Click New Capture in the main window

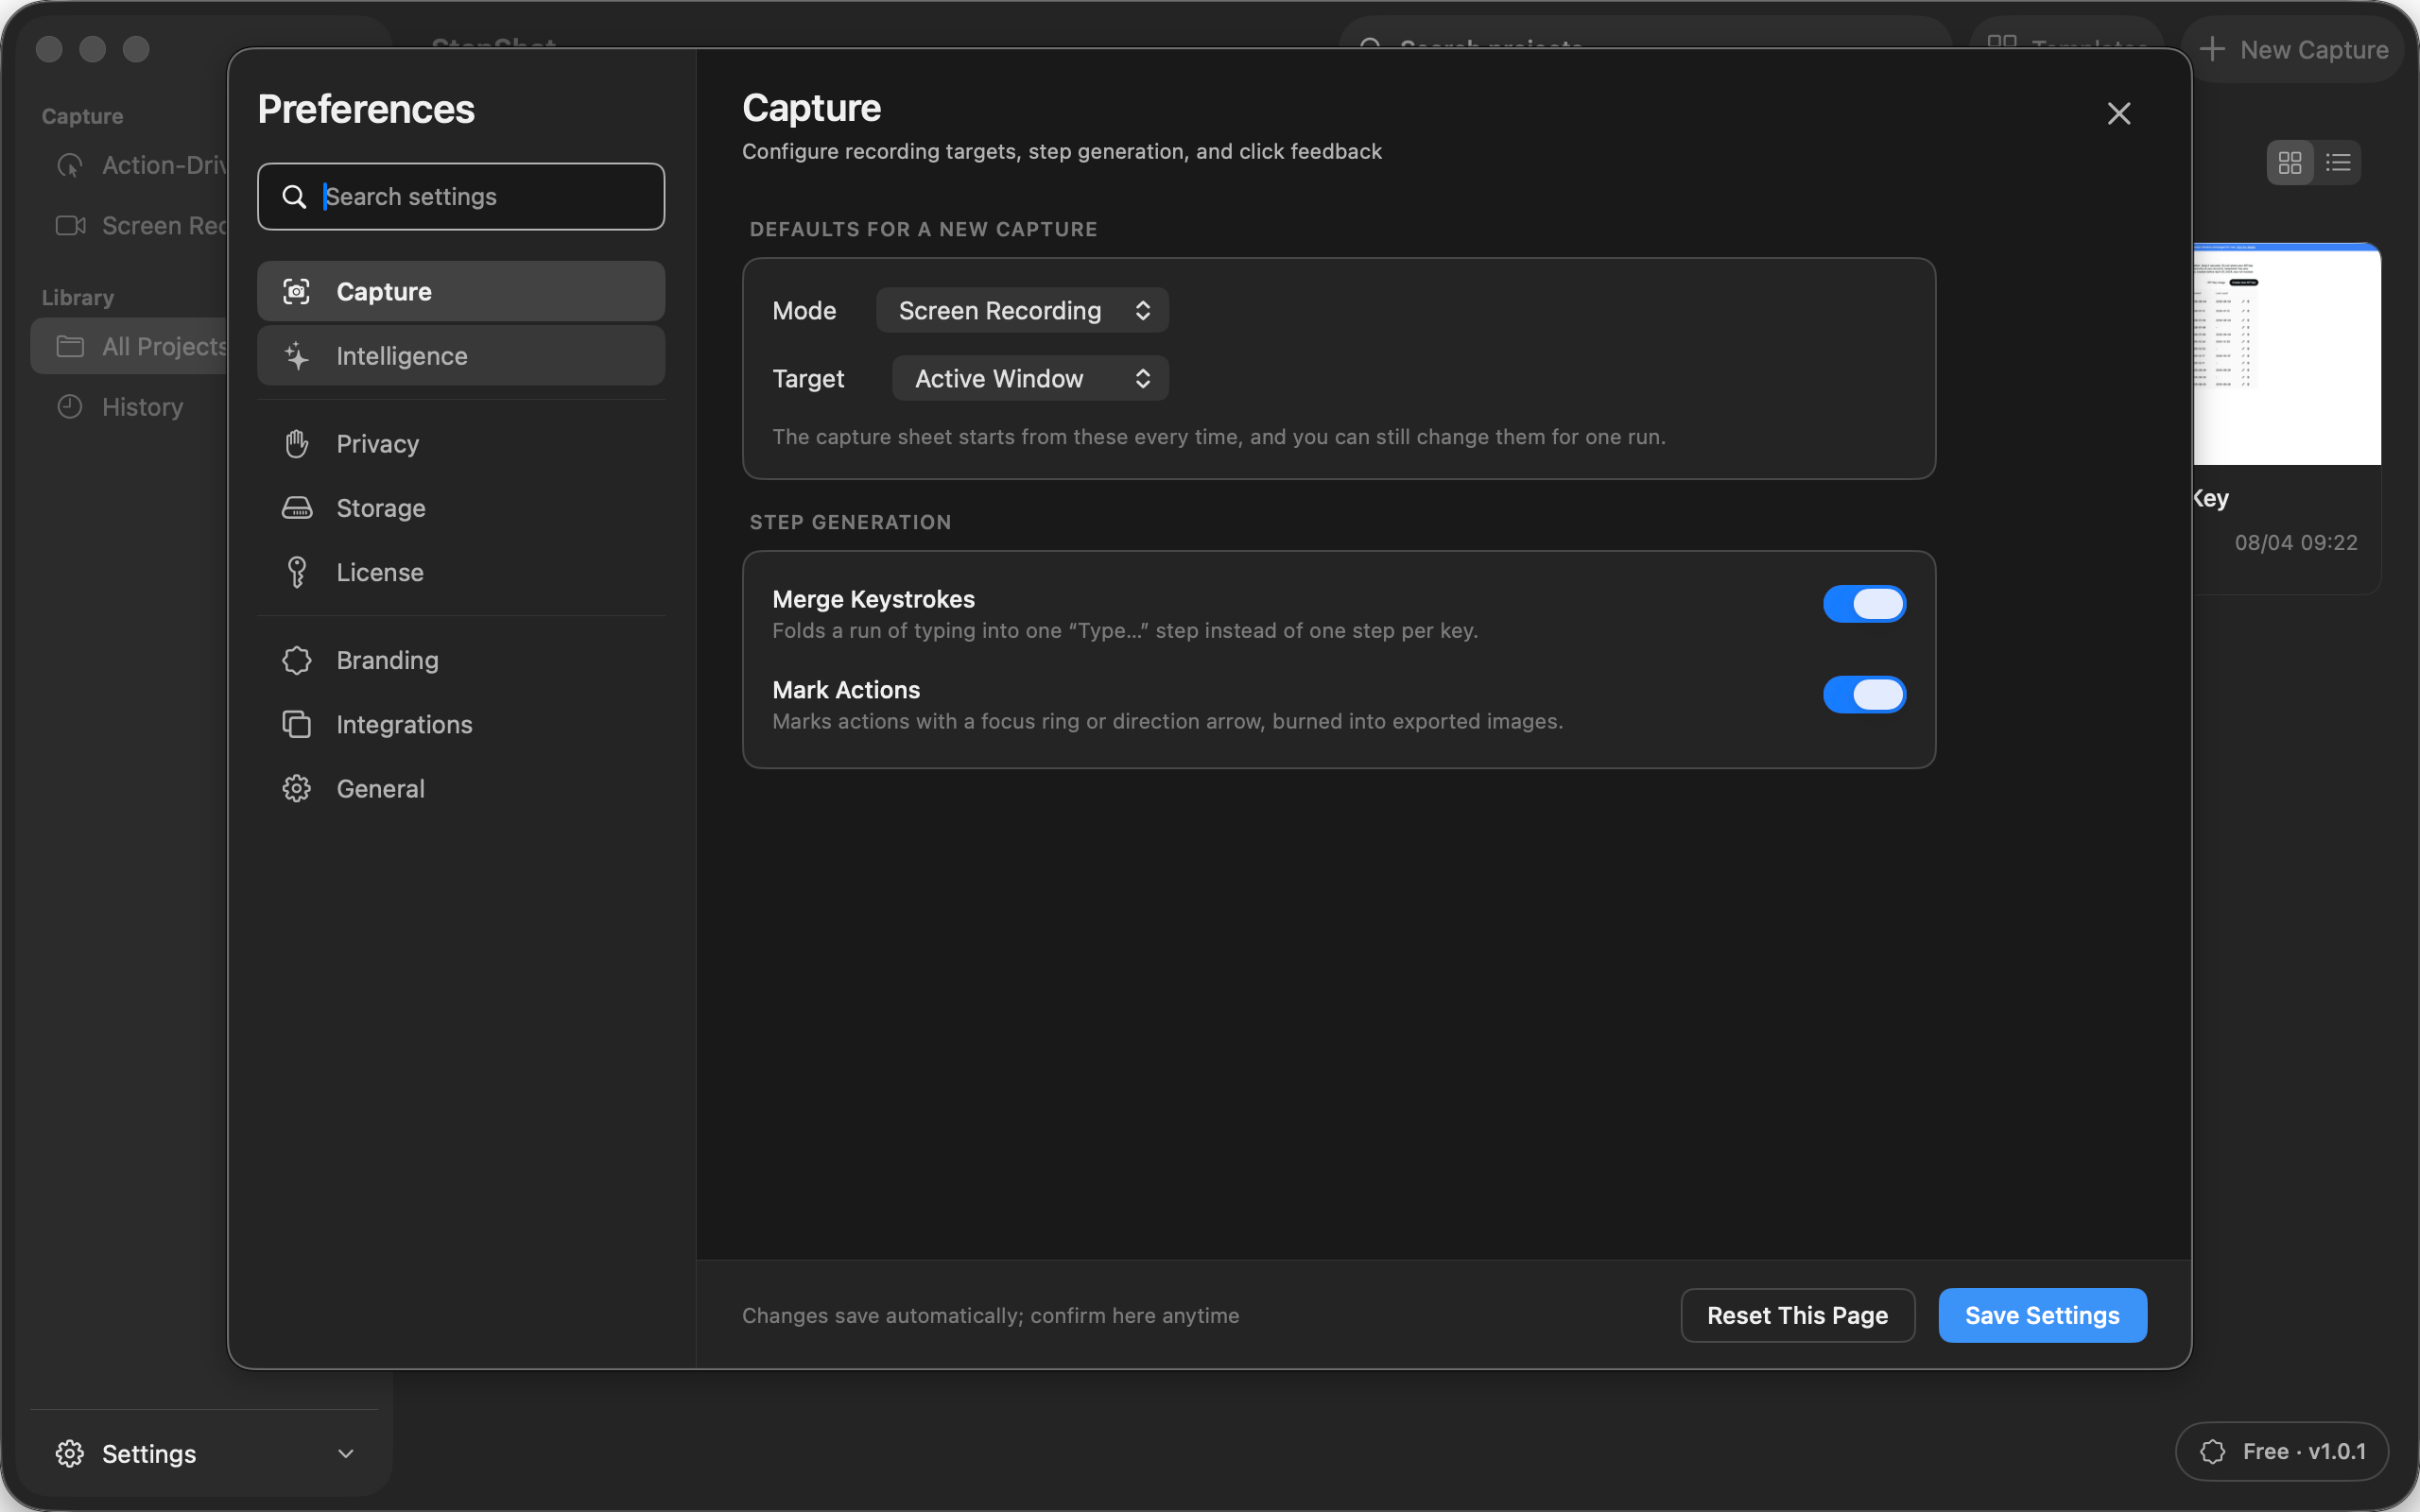[x=2293, y=49]
